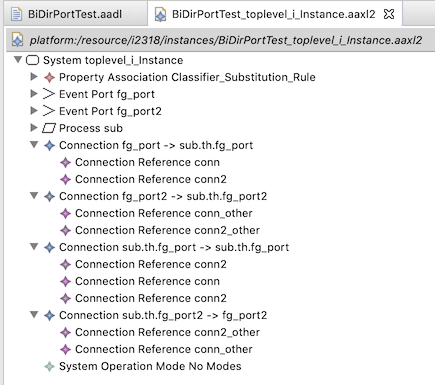Expand the Property Association Classifier_Substitution_Rule node
Viewport: 435px width, 385px height.
(34, 77)
